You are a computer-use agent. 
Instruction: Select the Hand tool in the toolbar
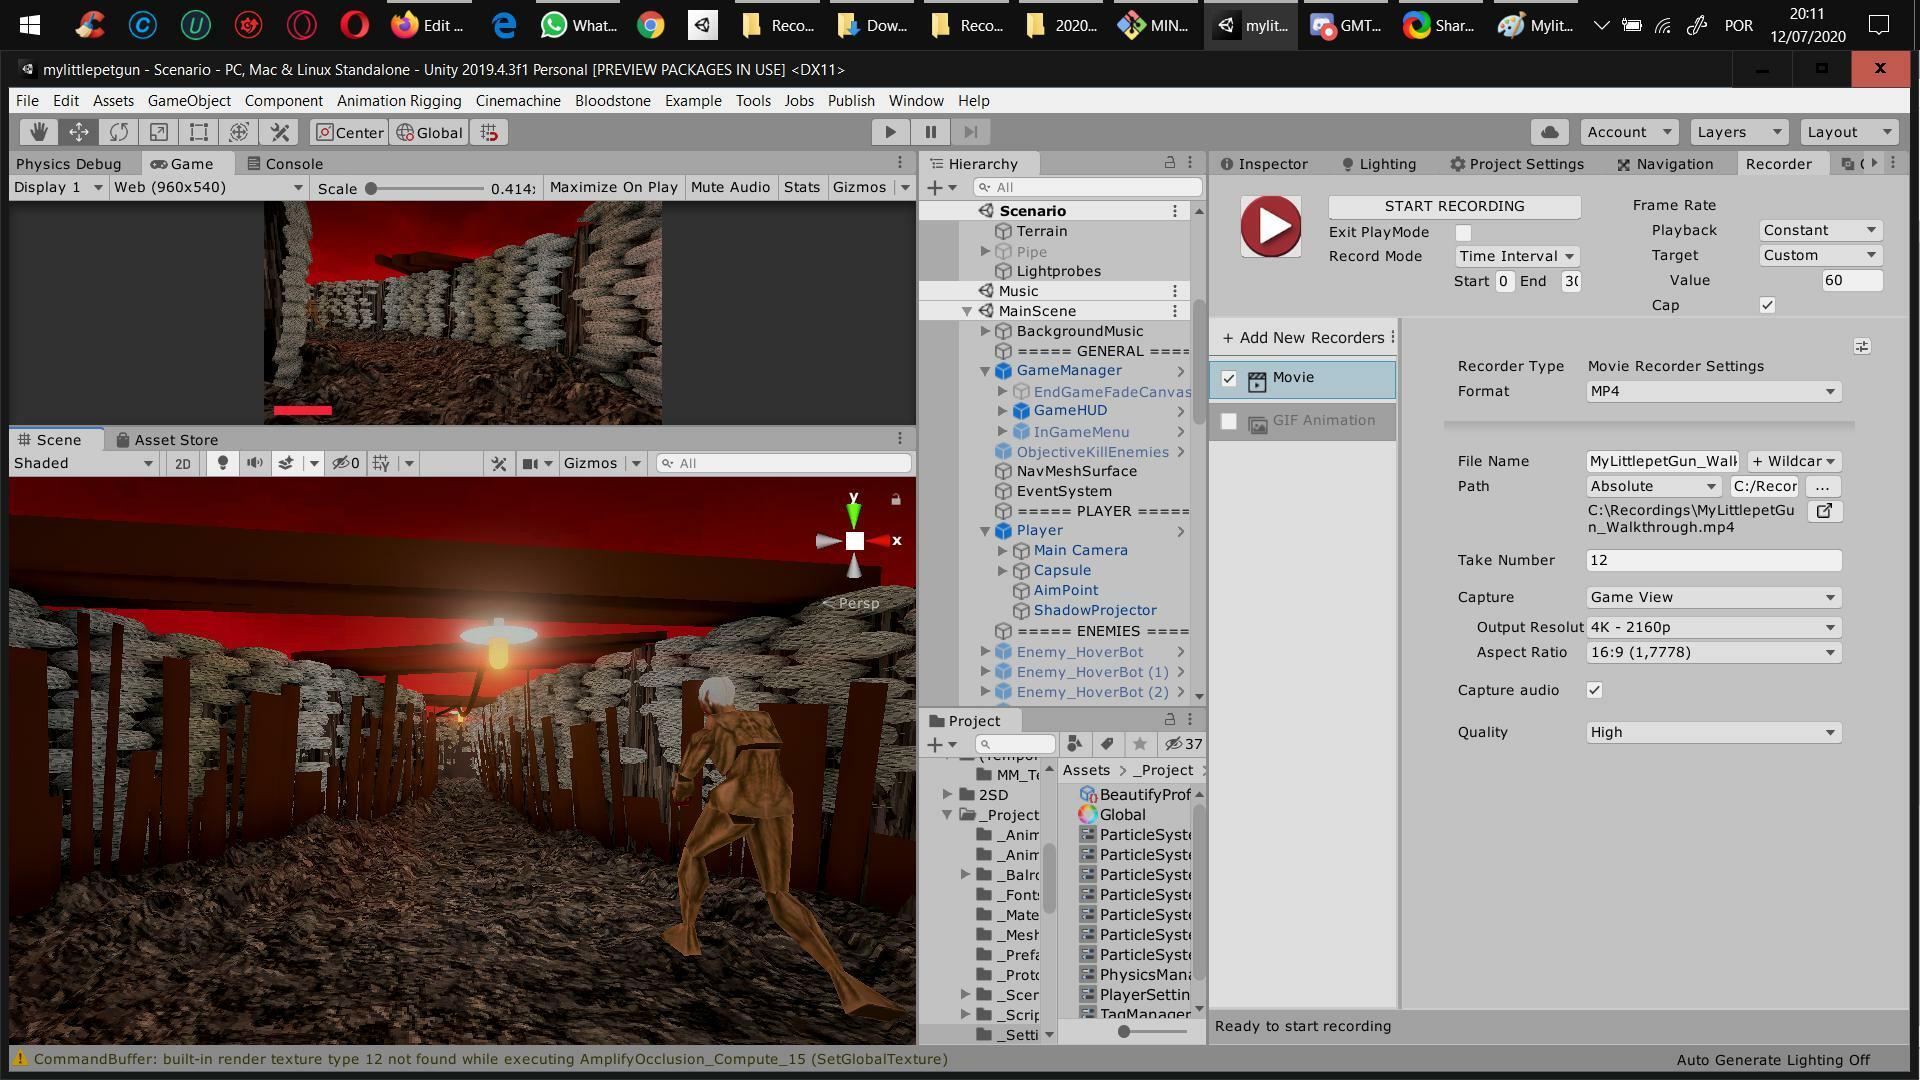[39, 132]
